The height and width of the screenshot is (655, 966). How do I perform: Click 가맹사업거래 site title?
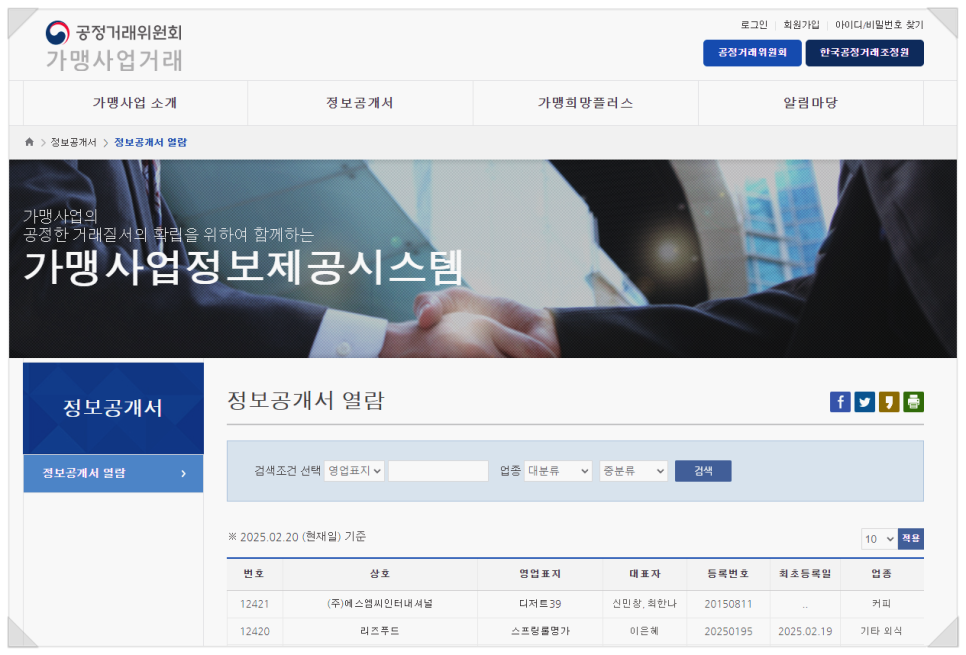click(115, 60)
